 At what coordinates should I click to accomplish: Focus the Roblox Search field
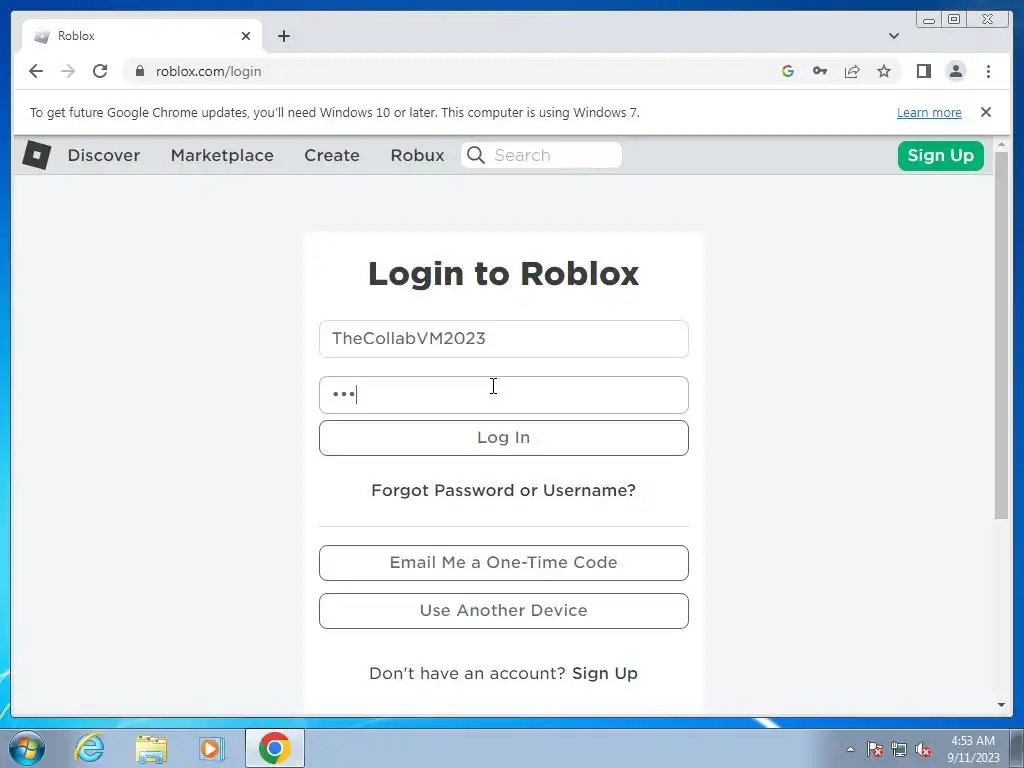pos(541,155)
